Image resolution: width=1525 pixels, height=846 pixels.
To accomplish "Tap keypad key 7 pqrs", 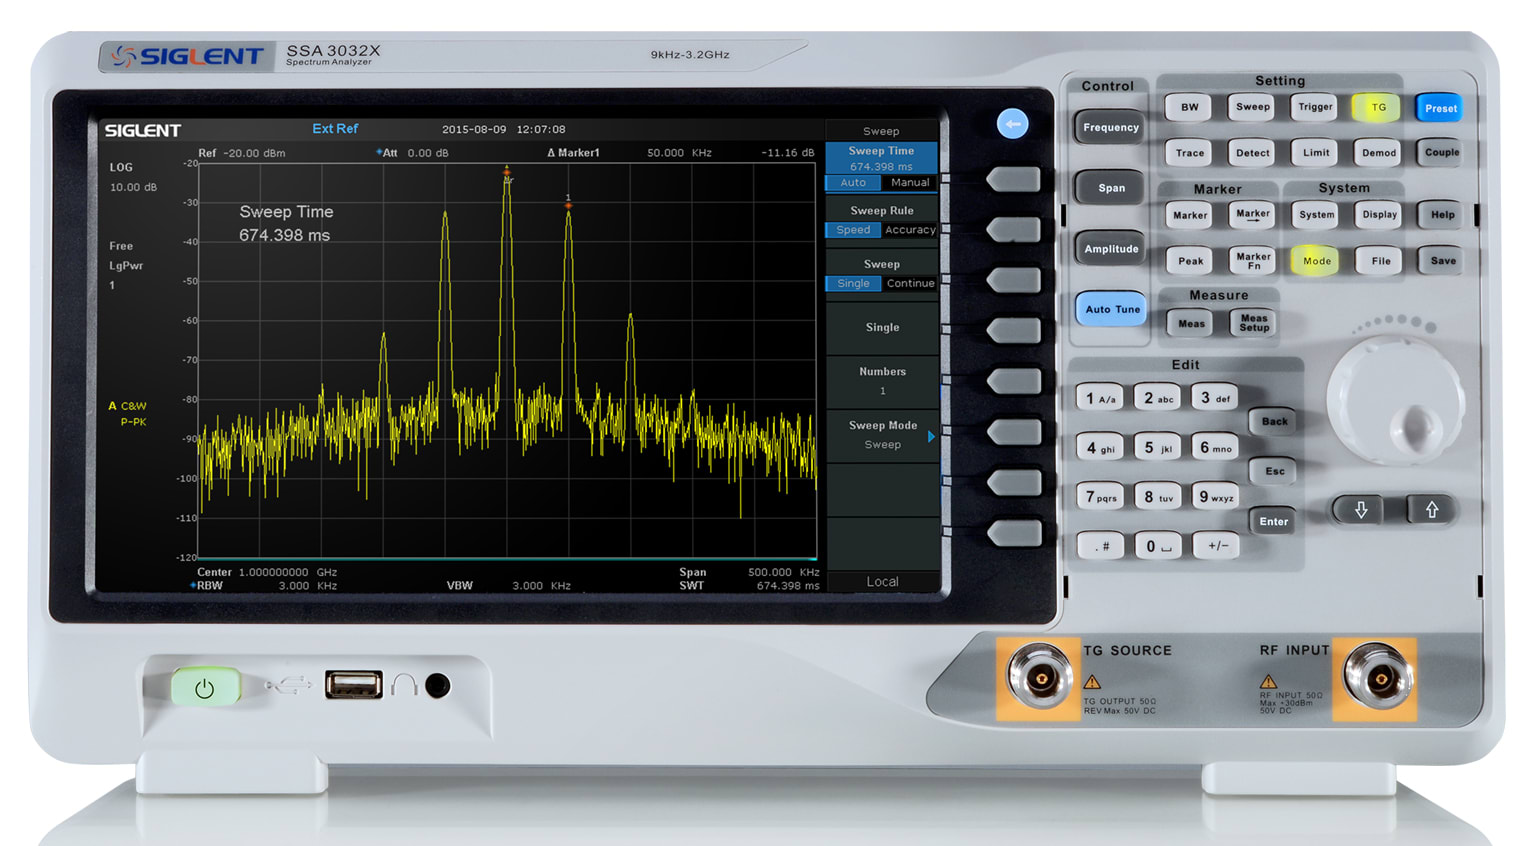I will [x=1101, y=497].
